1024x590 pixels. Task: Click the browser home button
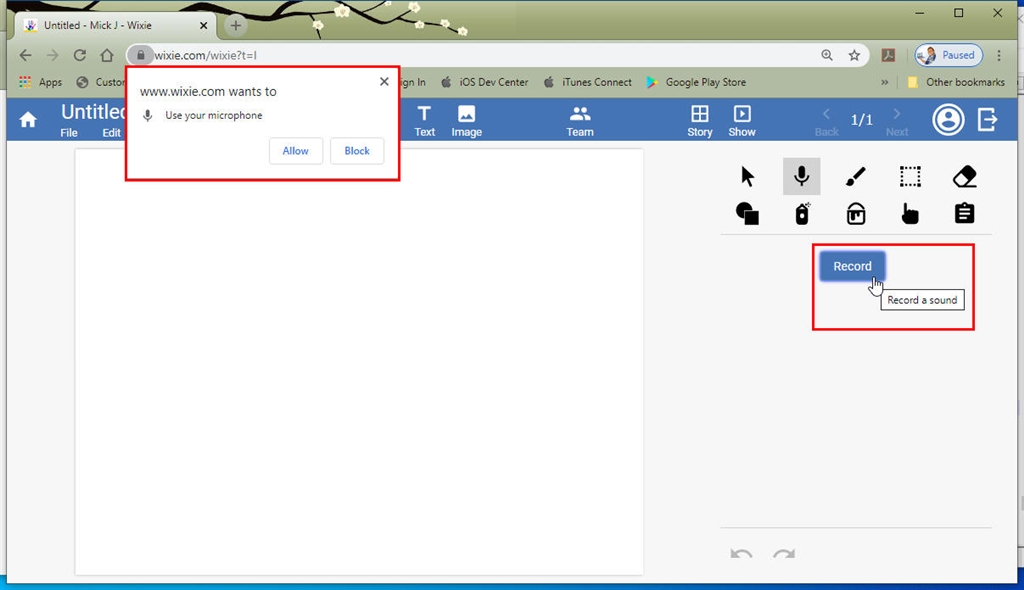tap(106, 56)
